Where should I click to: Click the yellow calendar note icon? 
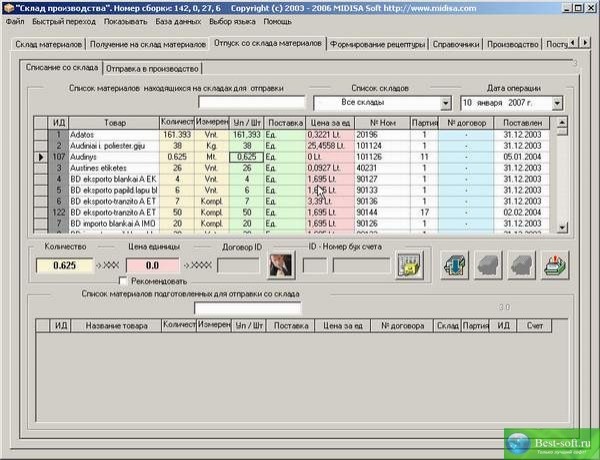point(408,265)
